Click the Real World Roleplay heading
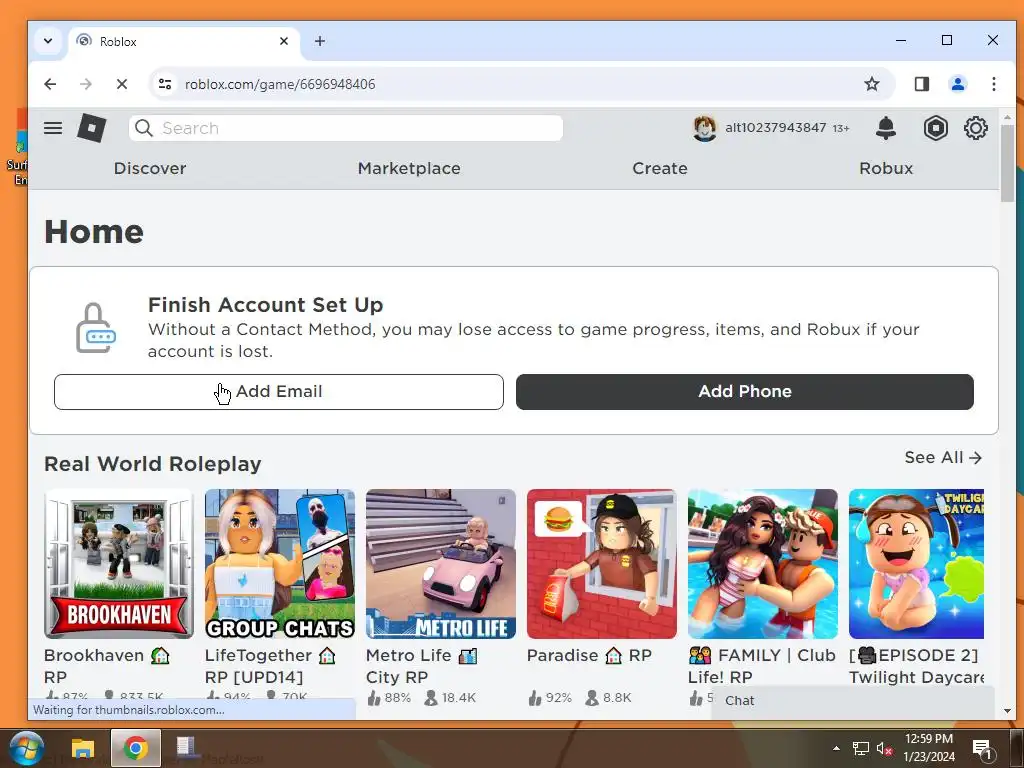 153,464
